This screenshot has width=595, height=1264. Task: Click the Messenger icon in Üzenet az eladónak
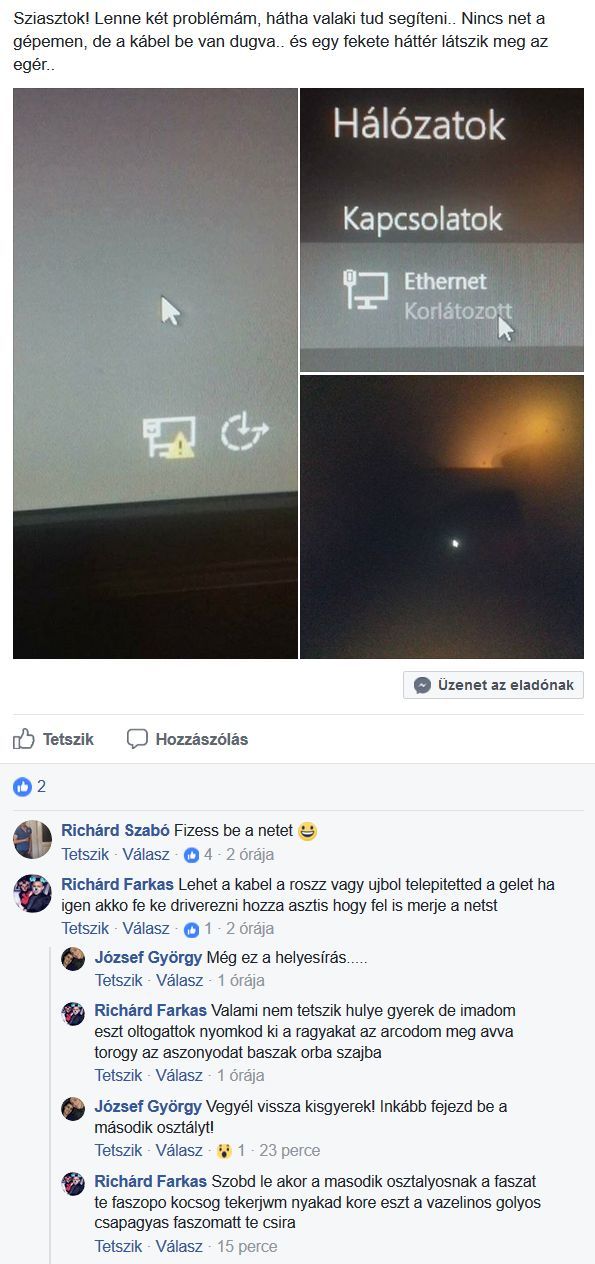[422, 685]
